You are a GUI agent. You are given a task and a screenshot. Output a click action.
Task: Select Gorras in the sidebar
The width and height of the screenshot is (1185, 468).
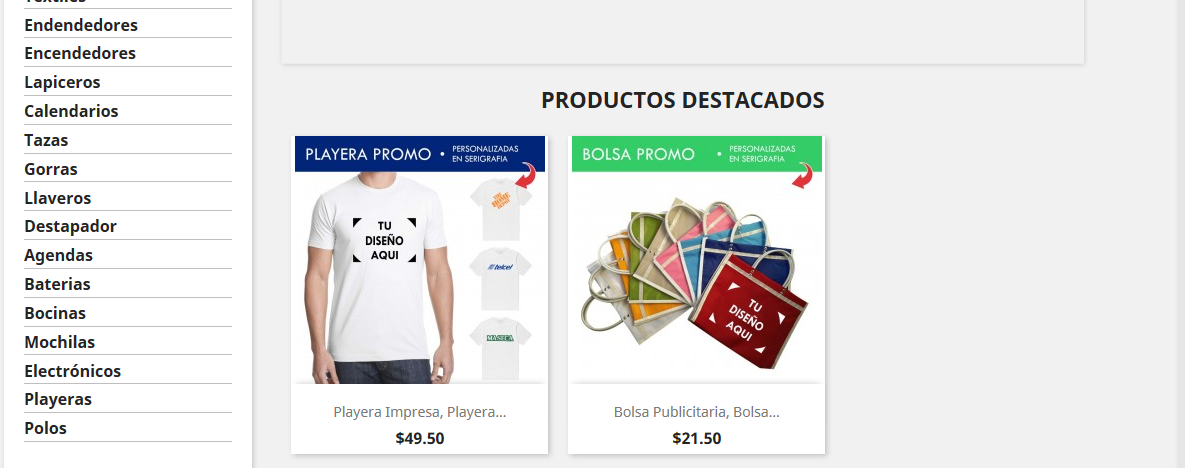51,169
